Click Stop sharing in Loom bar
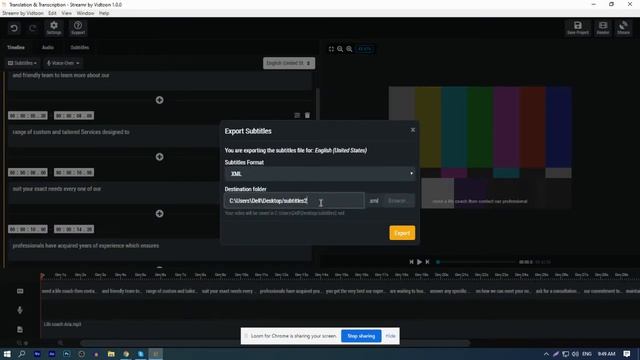 click(361, 336)
